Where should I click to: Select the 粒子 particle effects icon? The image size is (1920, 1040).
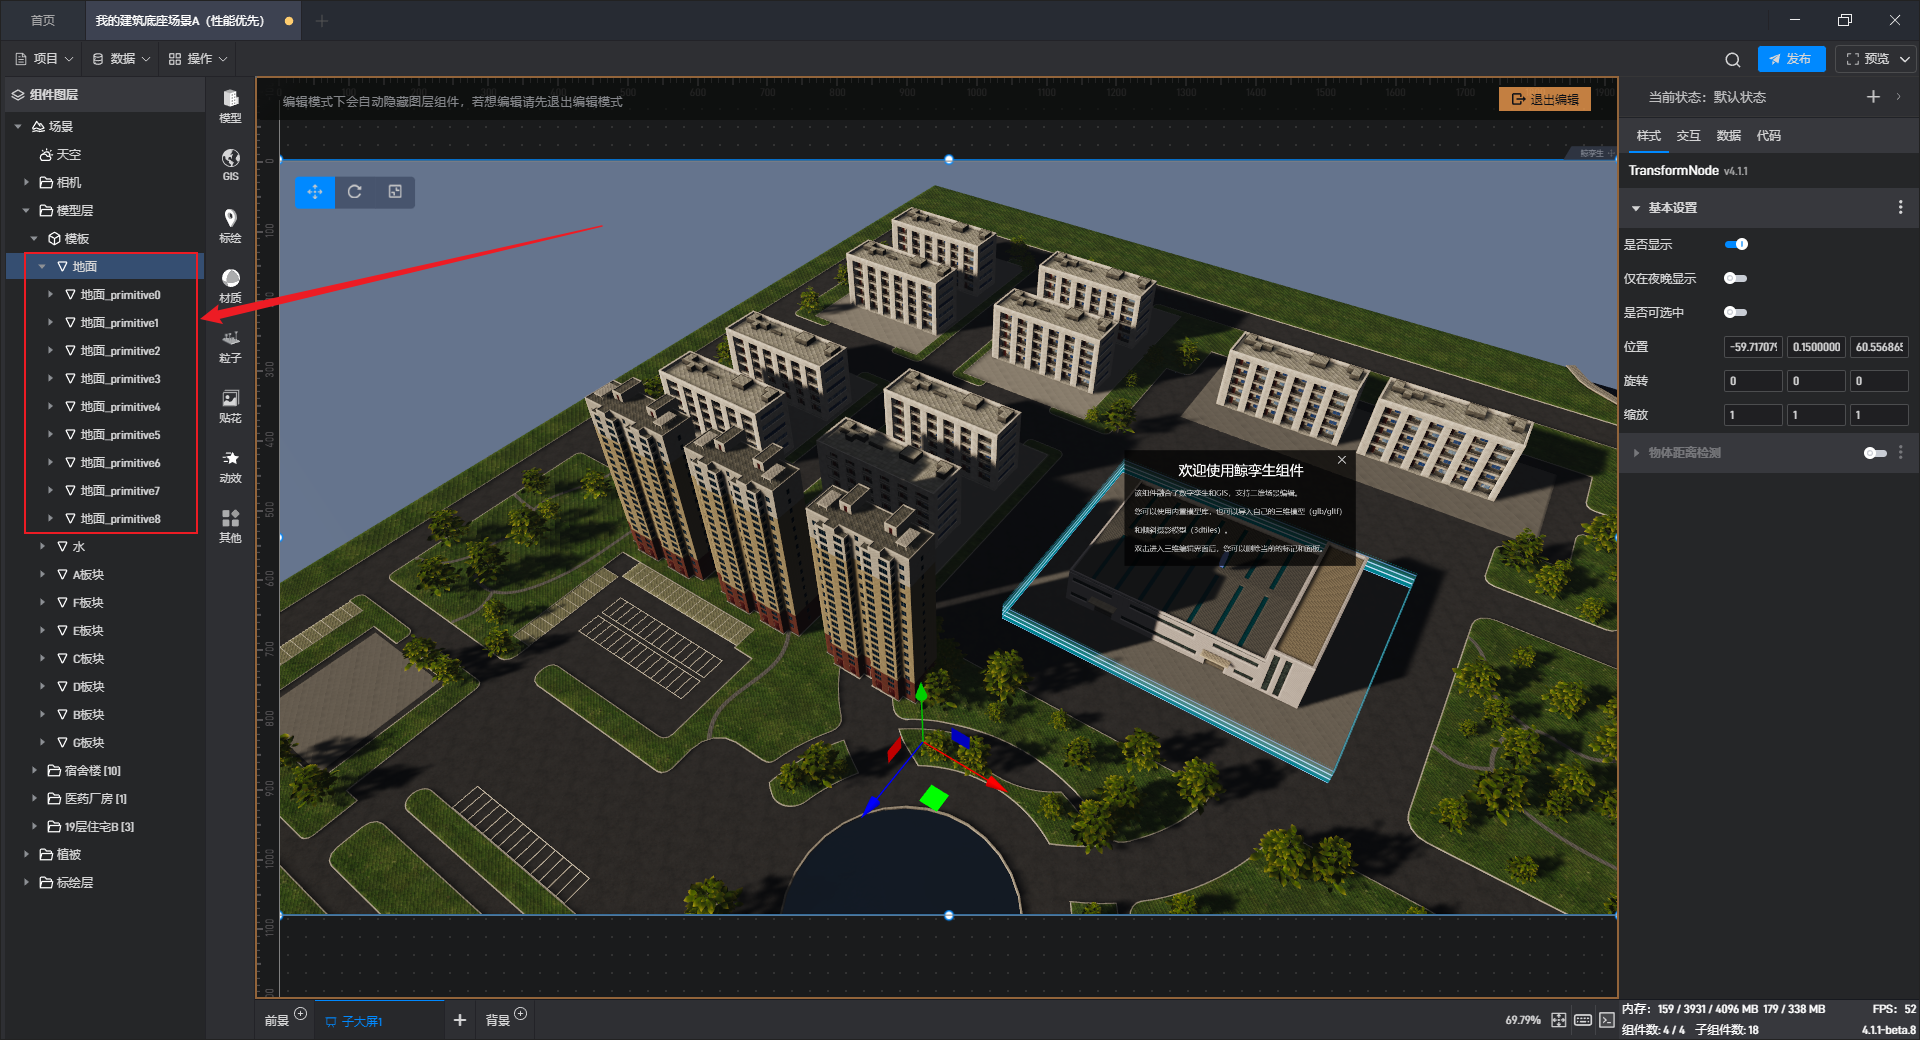point(230,344)
